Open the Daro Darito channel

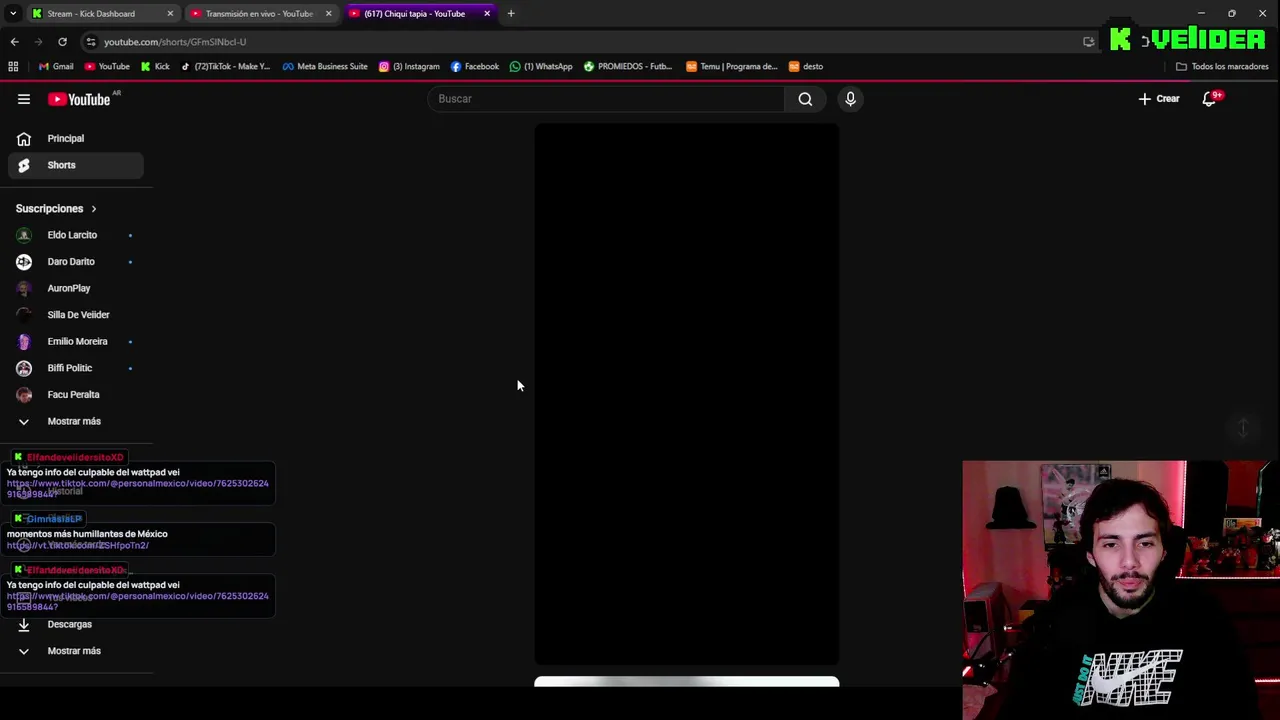(x=76, y=261)
